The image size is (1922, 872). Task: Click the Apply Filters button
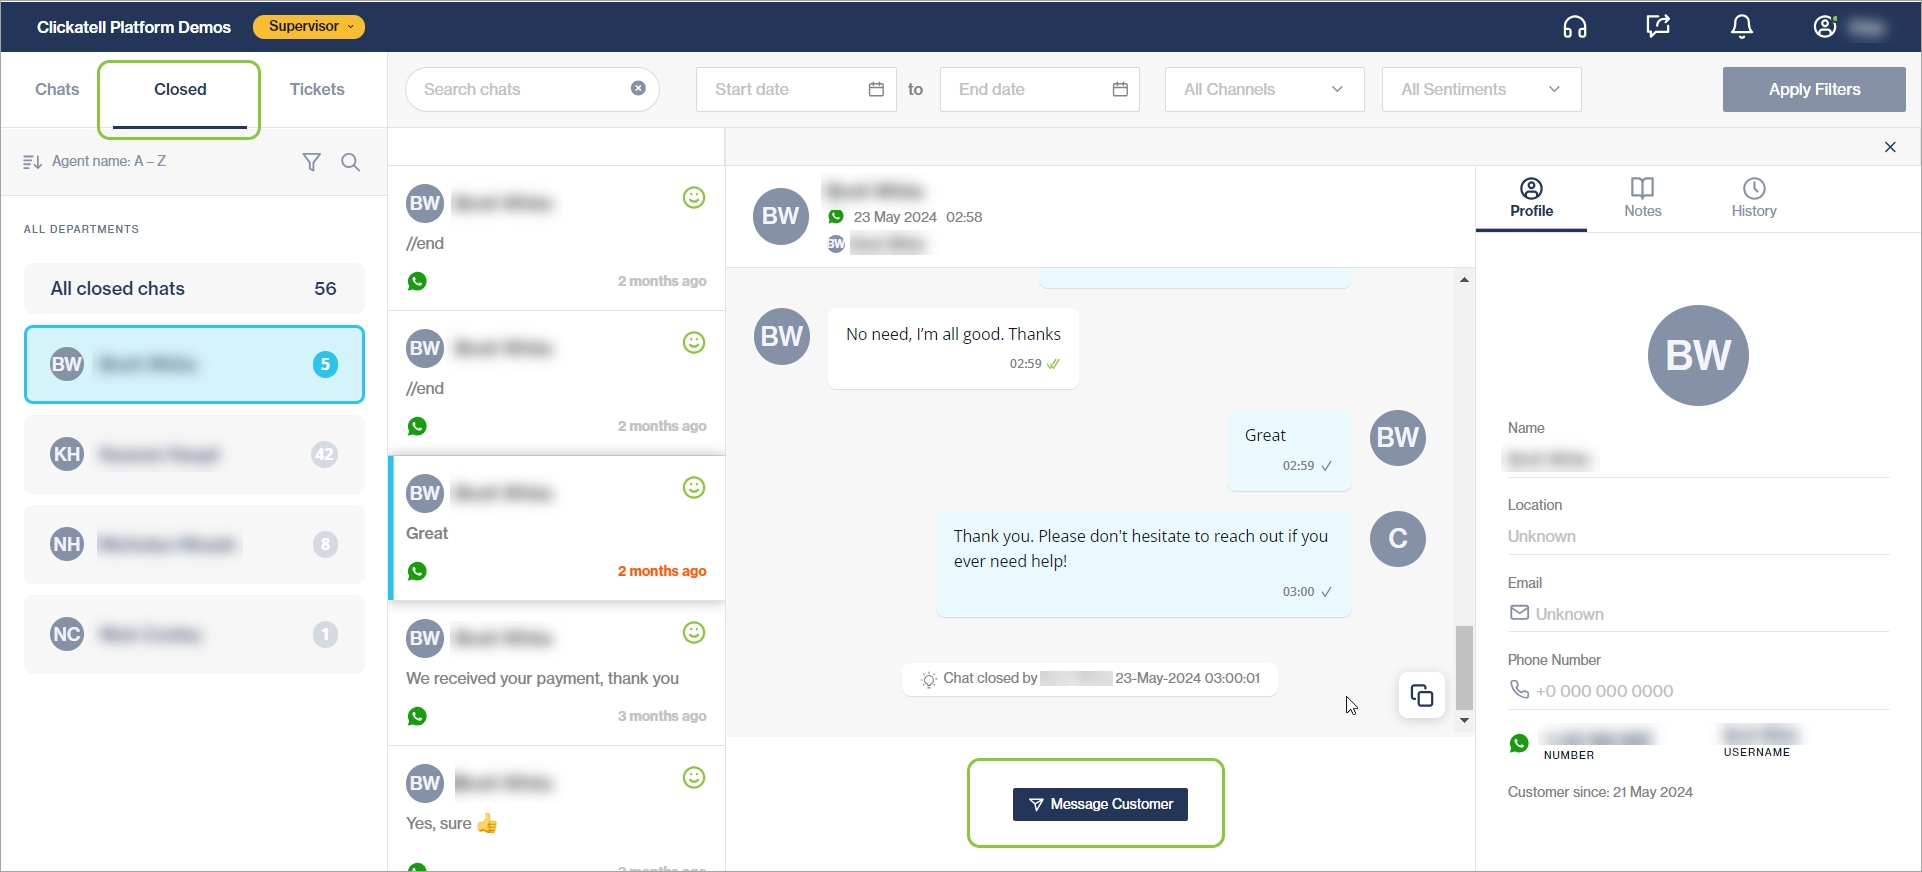pos(1813,90)
